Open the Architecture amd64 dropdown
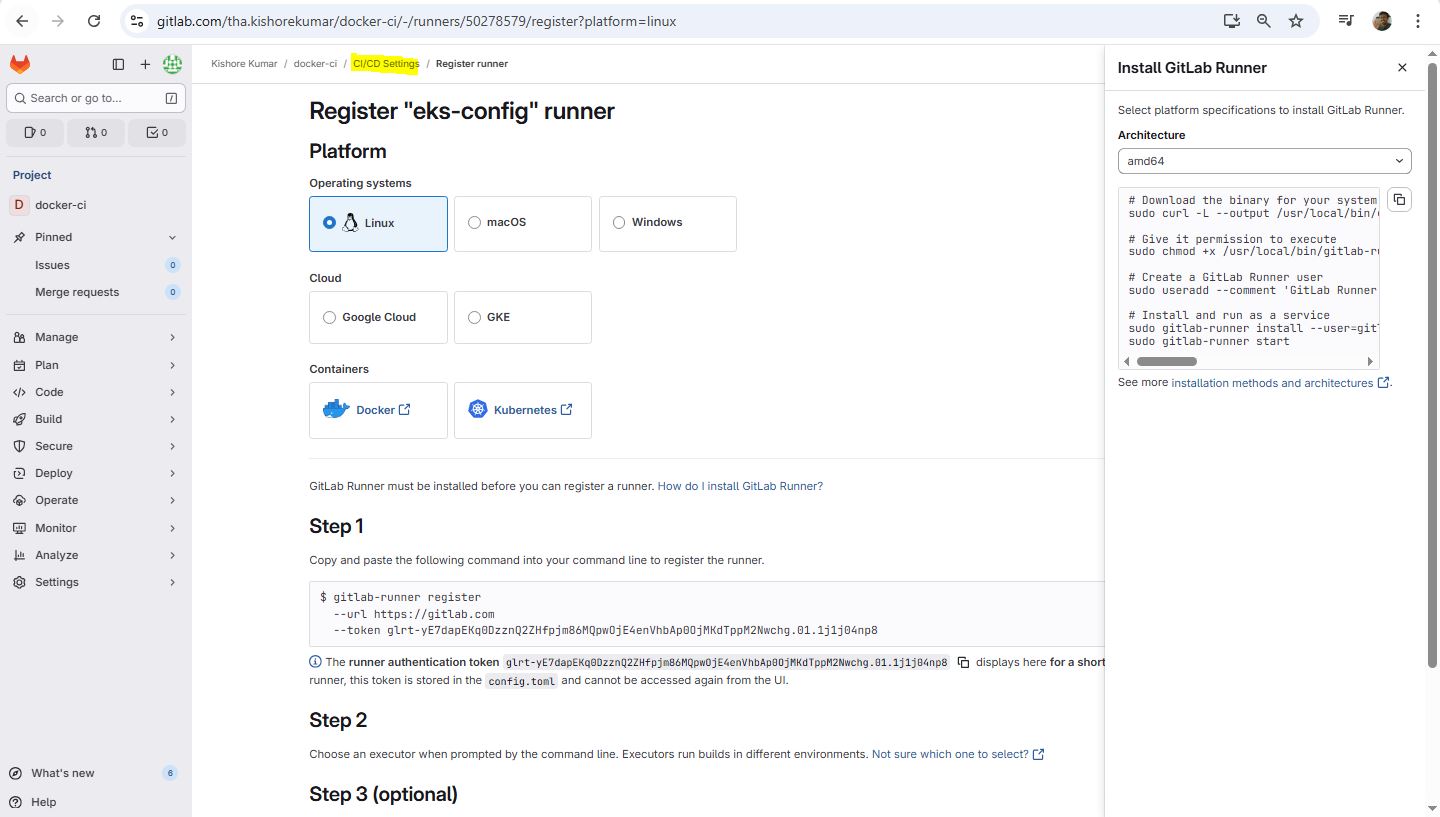1440x817 pixels. [1264, 161]
